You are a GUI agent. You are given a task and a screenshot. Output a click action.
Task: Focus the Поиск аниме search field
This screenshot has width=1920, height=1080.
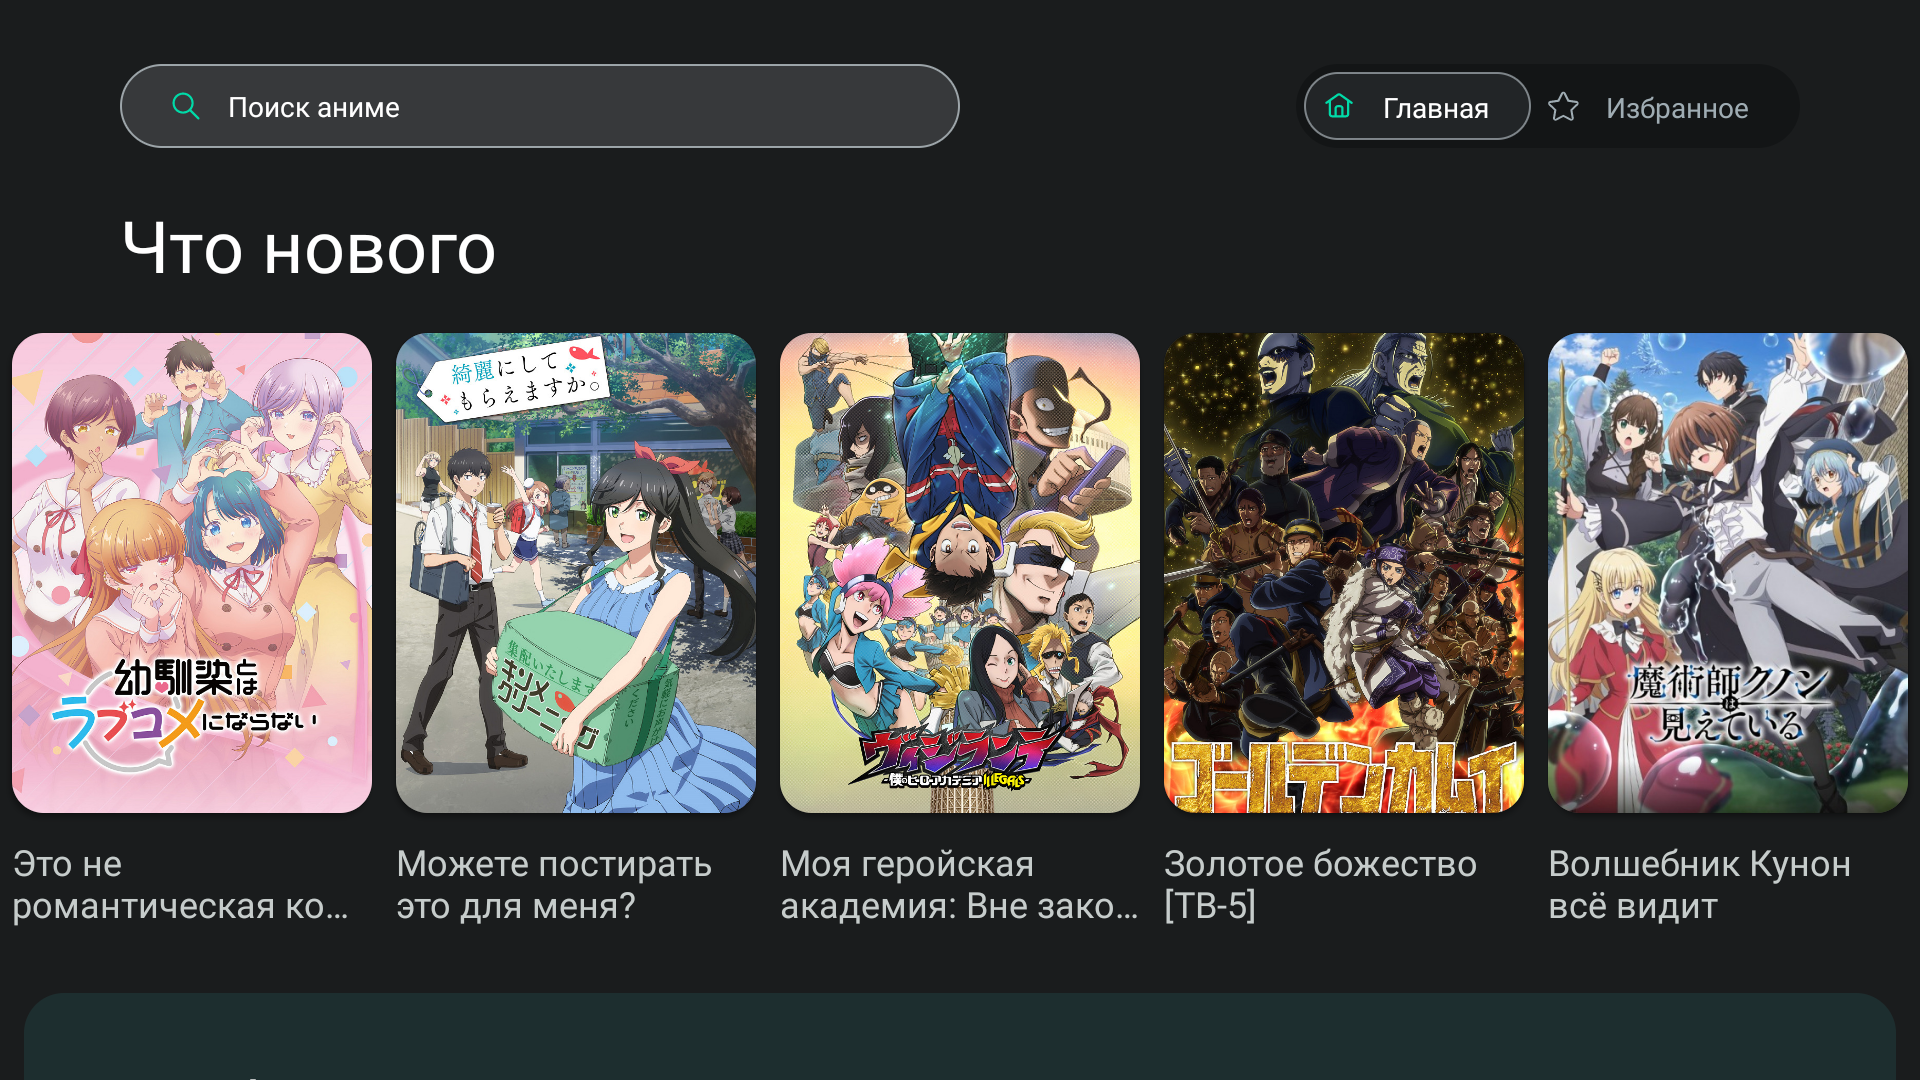point(540,106)
